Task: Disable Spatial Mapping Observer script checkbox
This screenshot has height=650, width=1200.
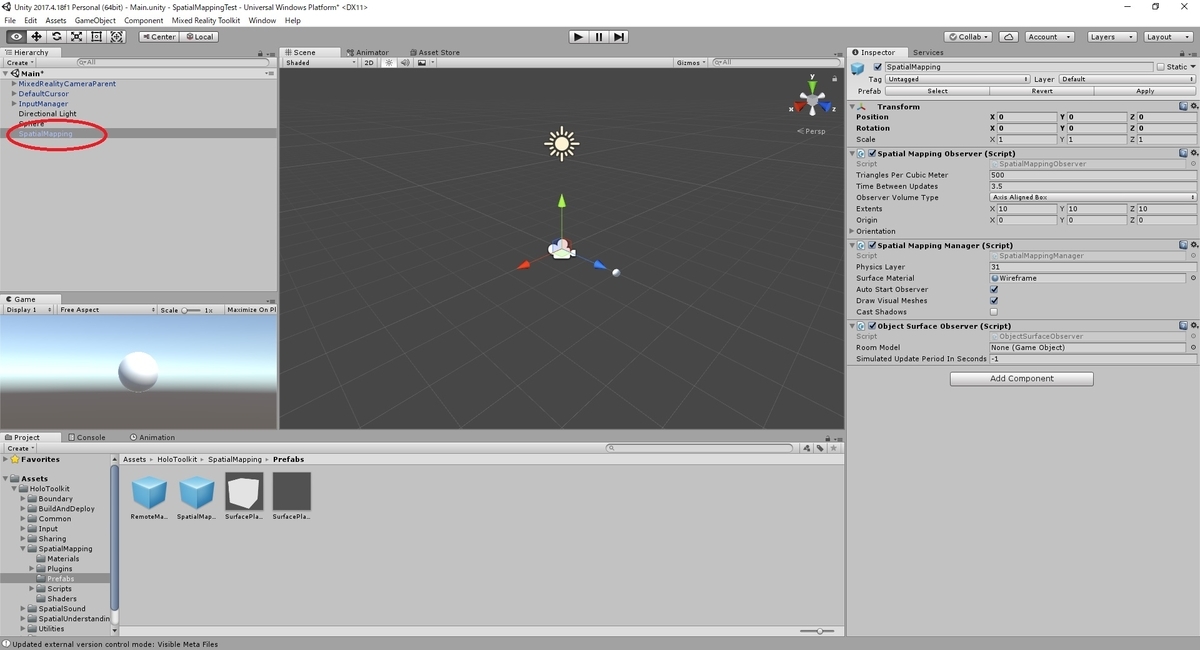Action: point(872,154)
